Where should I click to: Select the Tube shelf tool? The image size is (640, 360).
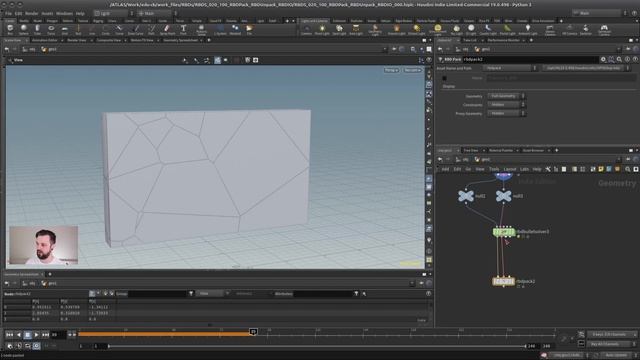click(37, 29)
